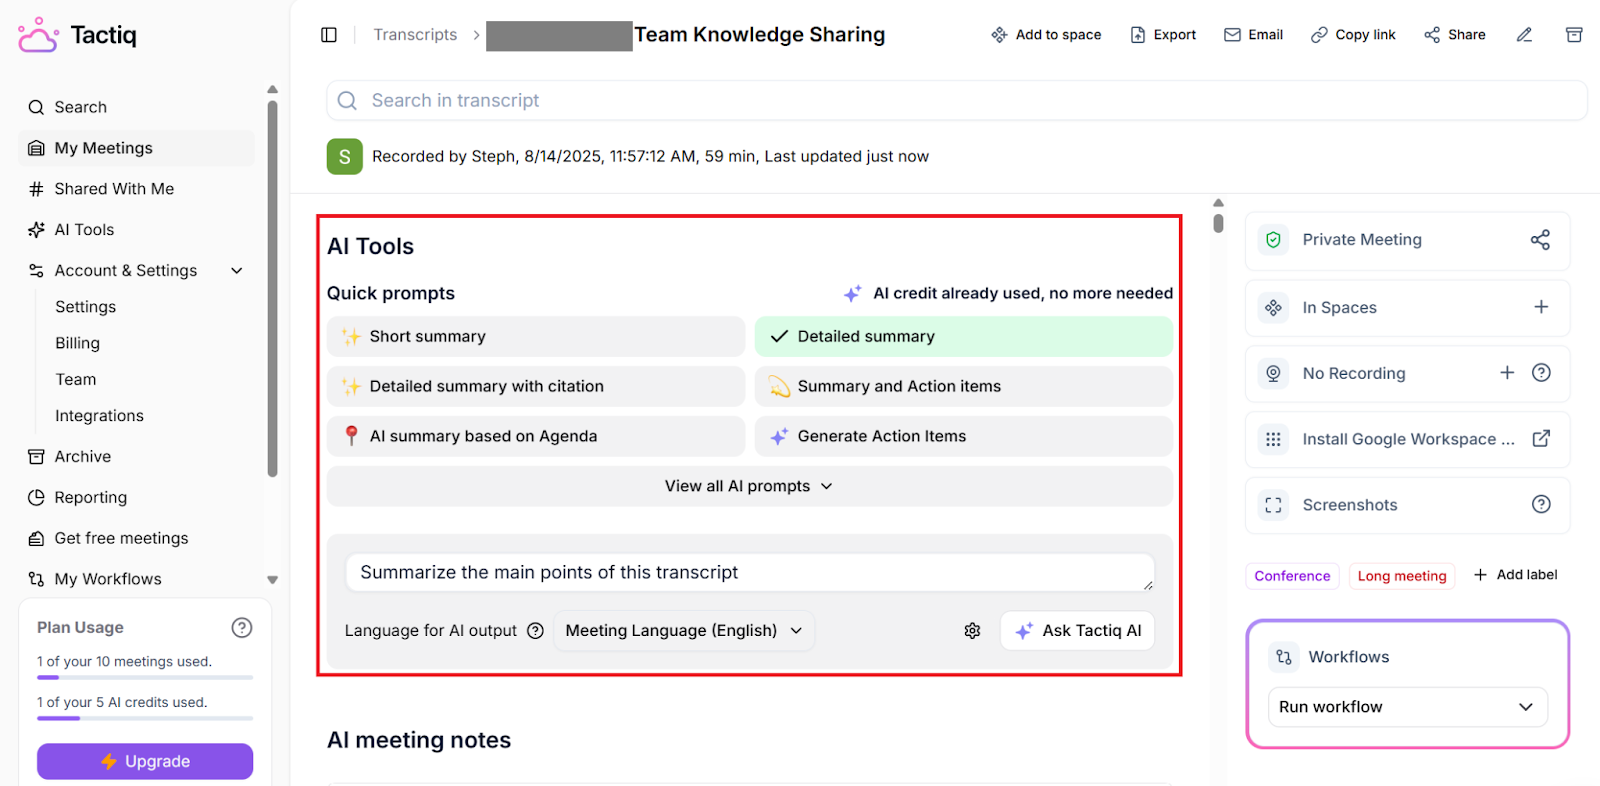The image size is (1600, 786).
Task: Click the Long meeting label
Action: pos(1402,576)
